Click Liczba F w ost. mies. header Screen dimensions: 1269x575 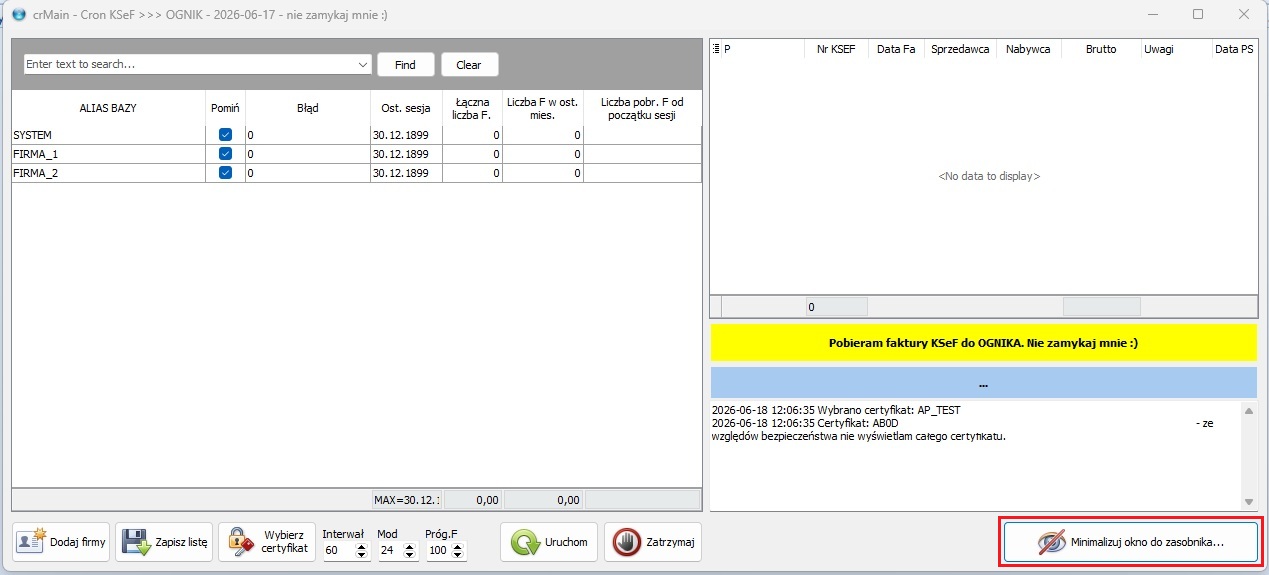pos(543,108)
